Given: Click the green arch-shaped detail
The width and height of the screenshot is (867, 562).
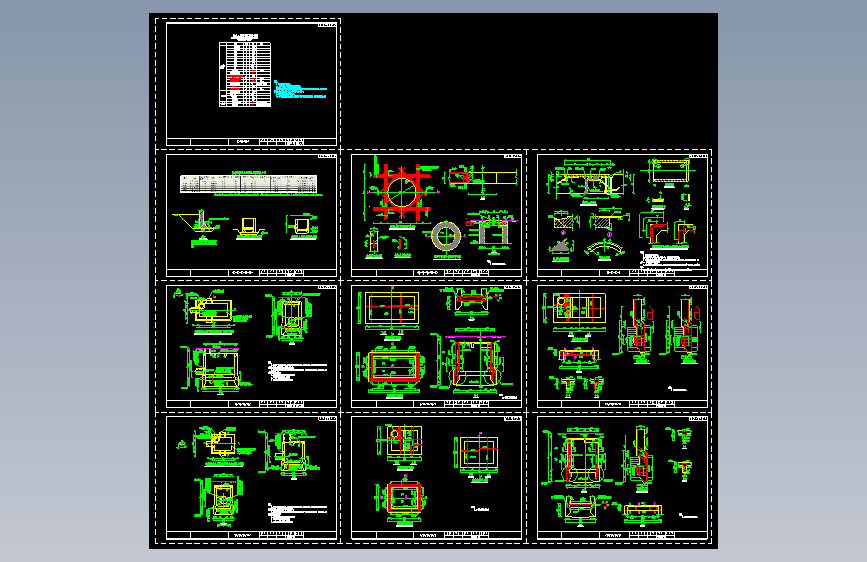Looking at the screenshot, I should [x=605, y=249].
